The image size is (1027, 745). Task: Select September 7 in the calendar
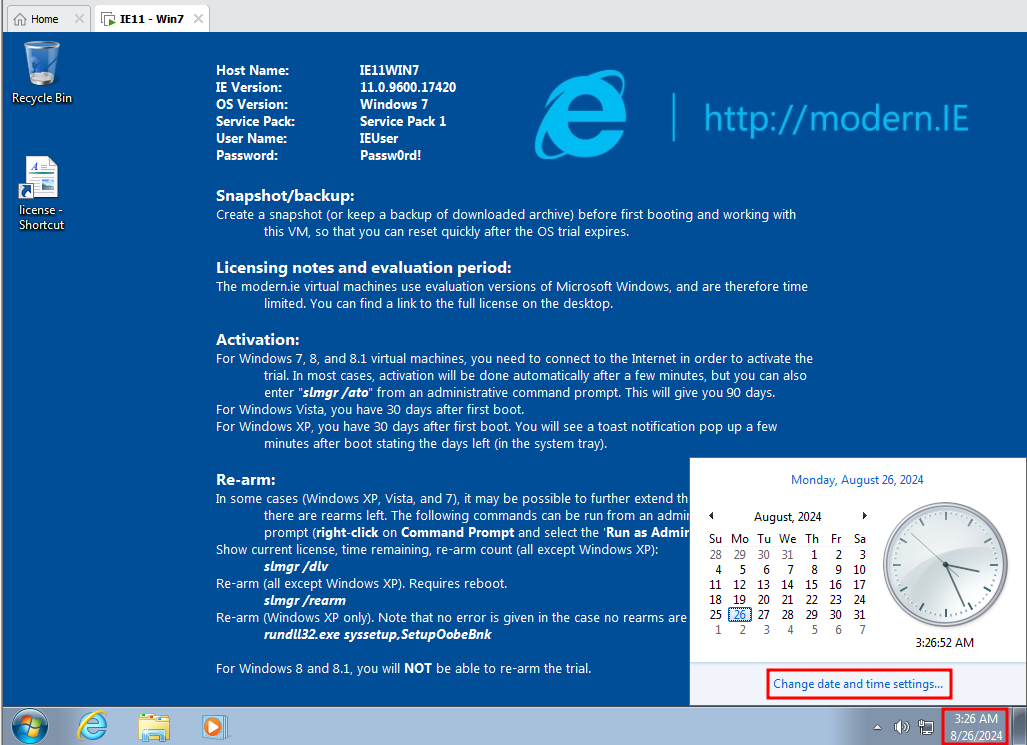click(862, 630)
